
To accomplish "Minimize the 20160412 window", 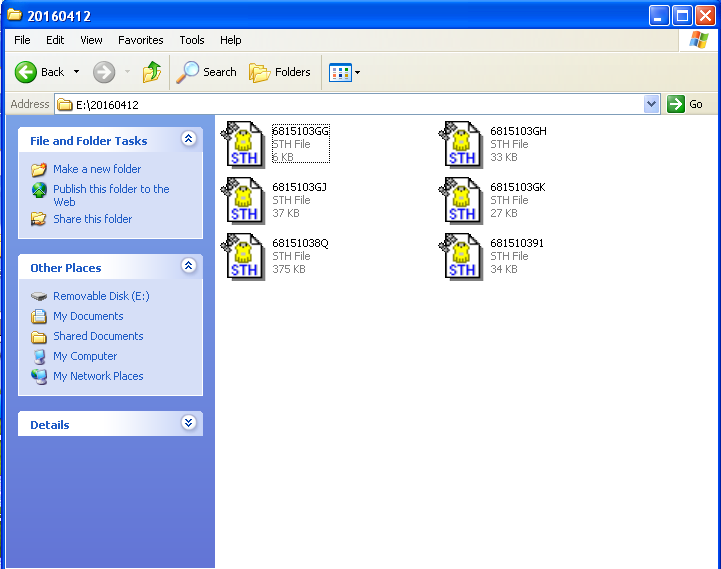I will tap(658, 16).
